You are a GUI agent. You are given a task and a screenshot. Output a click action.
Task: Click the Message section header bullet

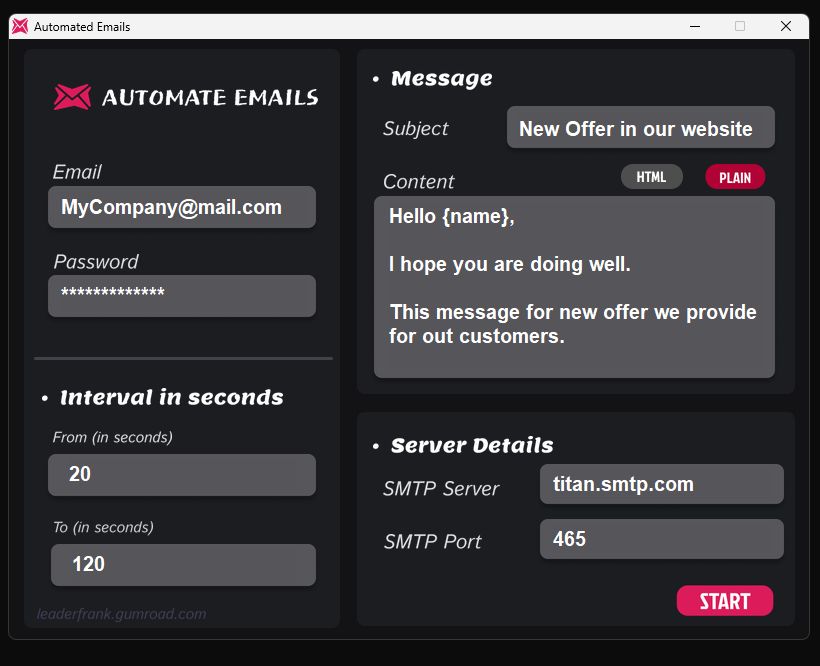pos(376,78)
